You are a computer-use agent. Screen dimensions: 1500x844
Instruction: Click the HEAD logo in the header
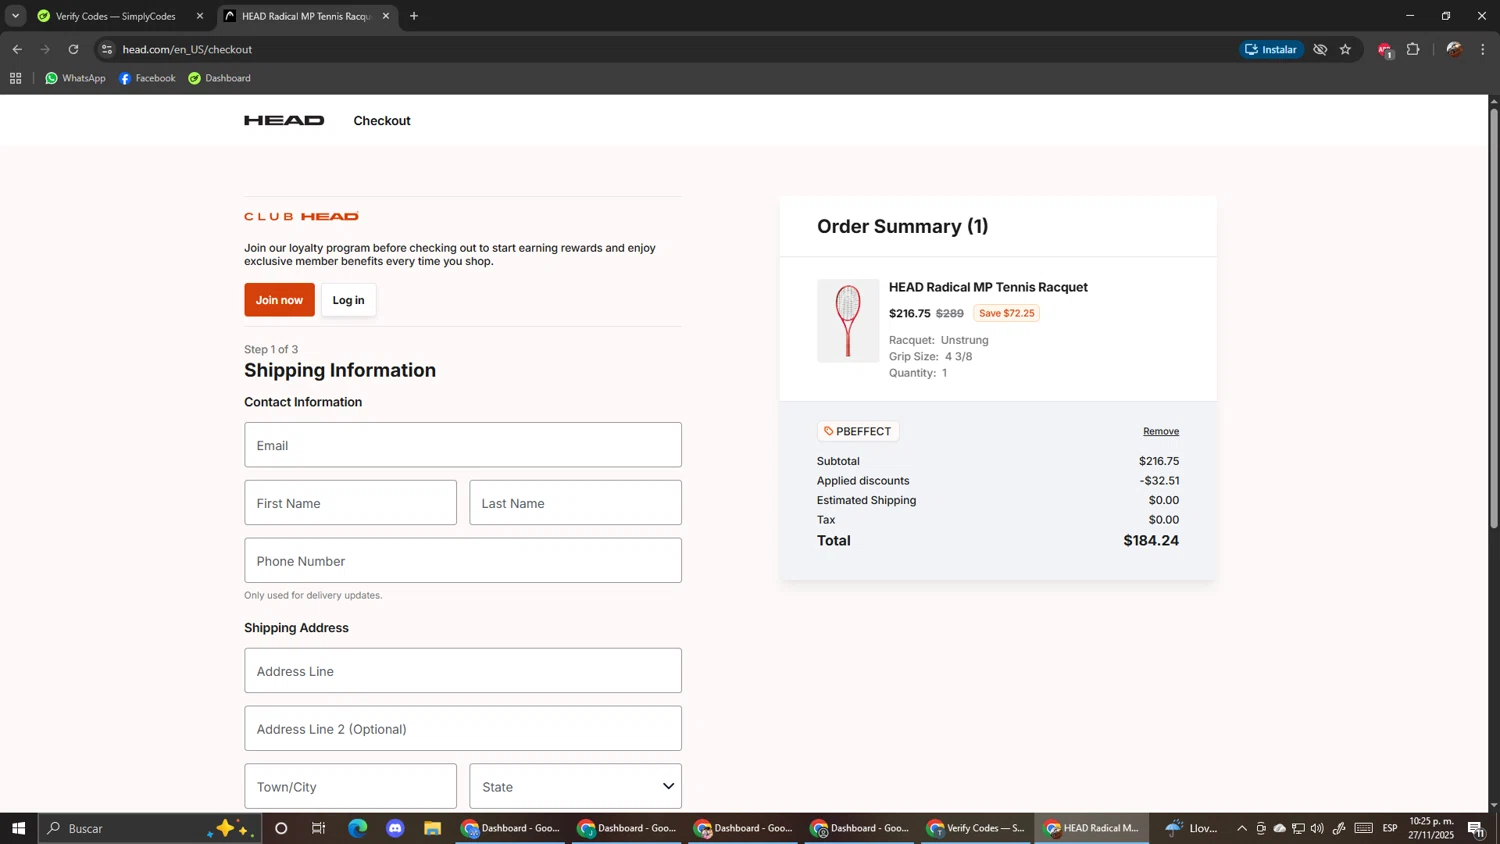[284, 121]
